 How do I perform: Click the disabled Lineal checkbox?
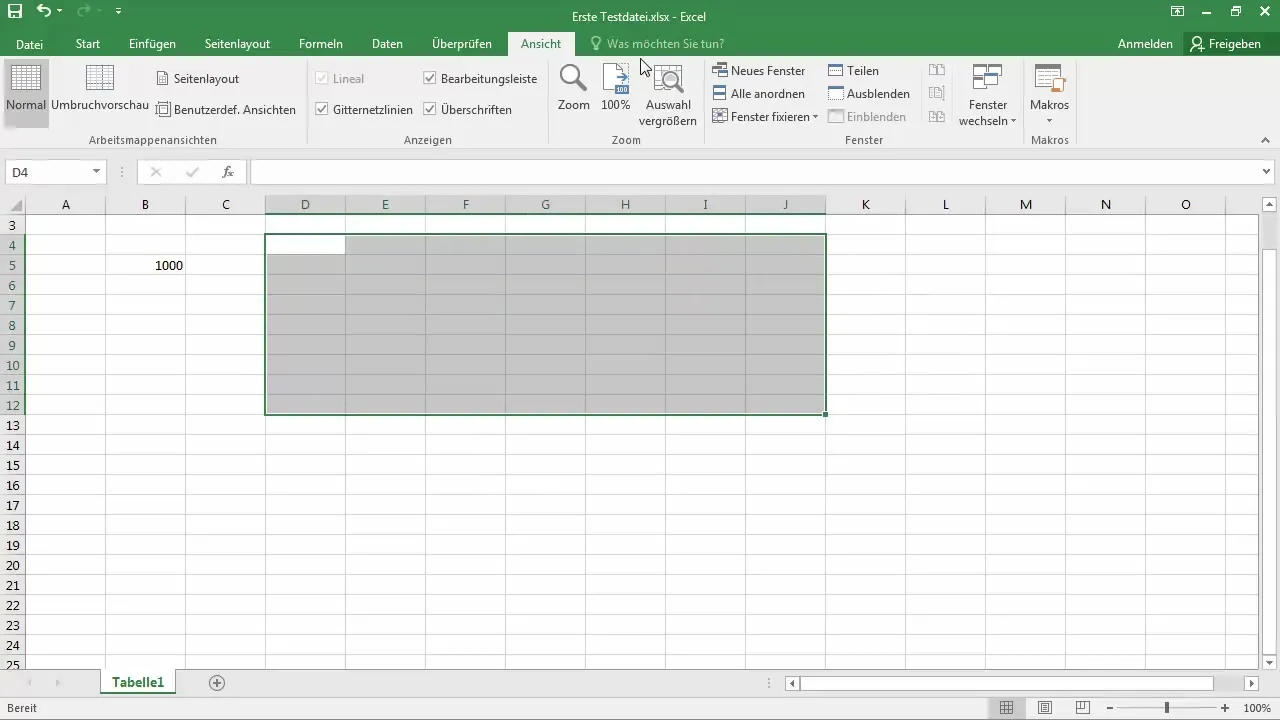(322, 78)
